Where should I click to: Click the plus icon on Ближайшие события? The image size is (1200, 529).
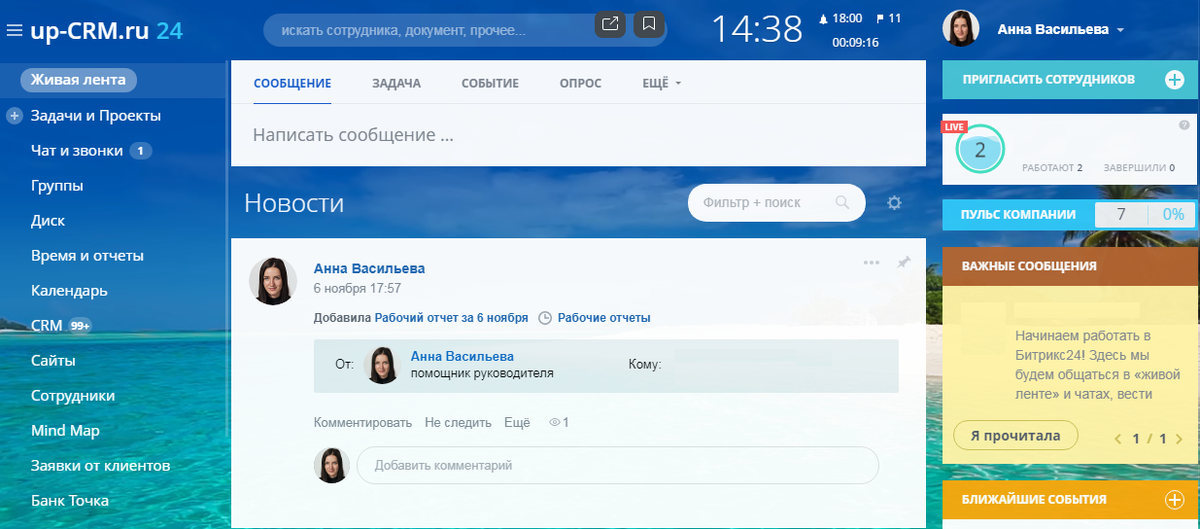(1174, 499)
